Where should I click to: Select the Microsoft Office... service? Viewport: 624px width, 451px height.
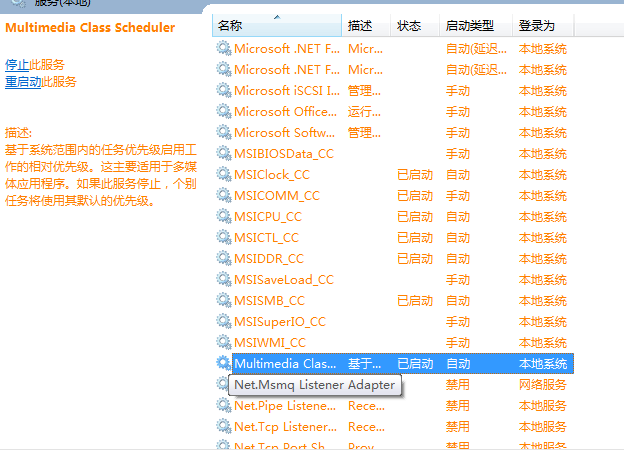click(285, 112)
